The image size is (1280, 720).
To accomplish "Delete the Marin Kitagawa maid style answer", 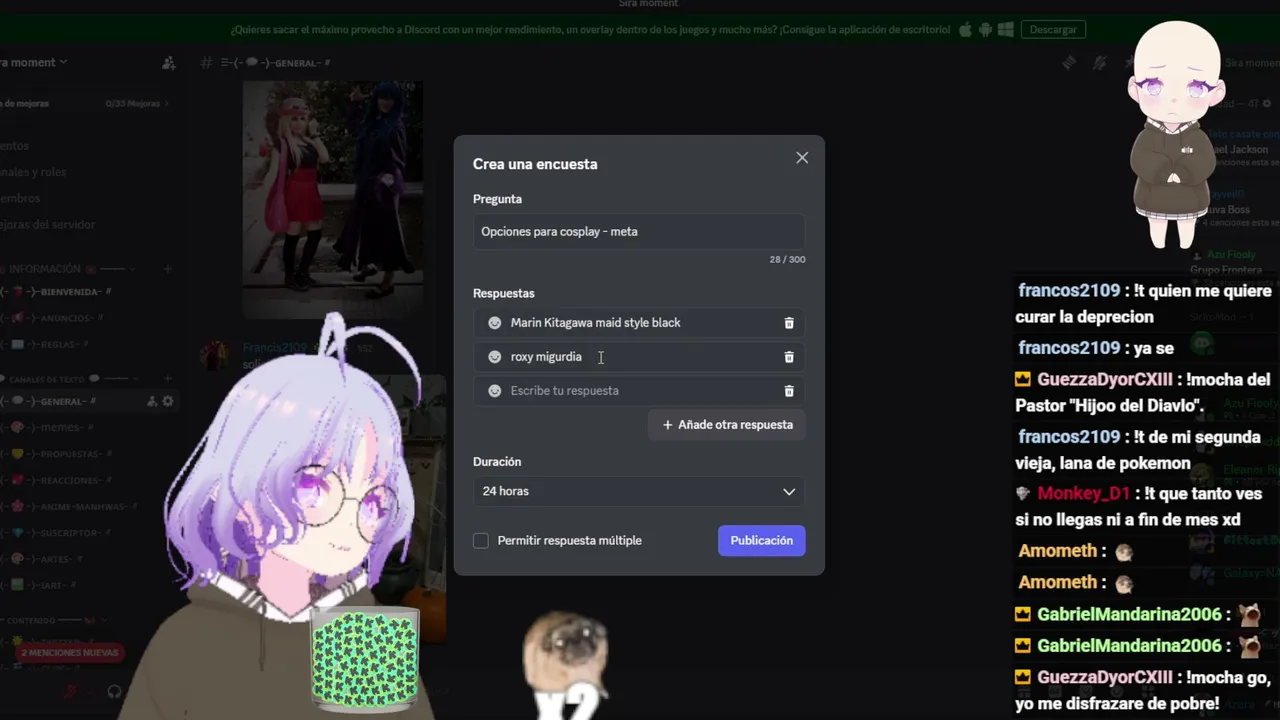I will pos(789,323).
